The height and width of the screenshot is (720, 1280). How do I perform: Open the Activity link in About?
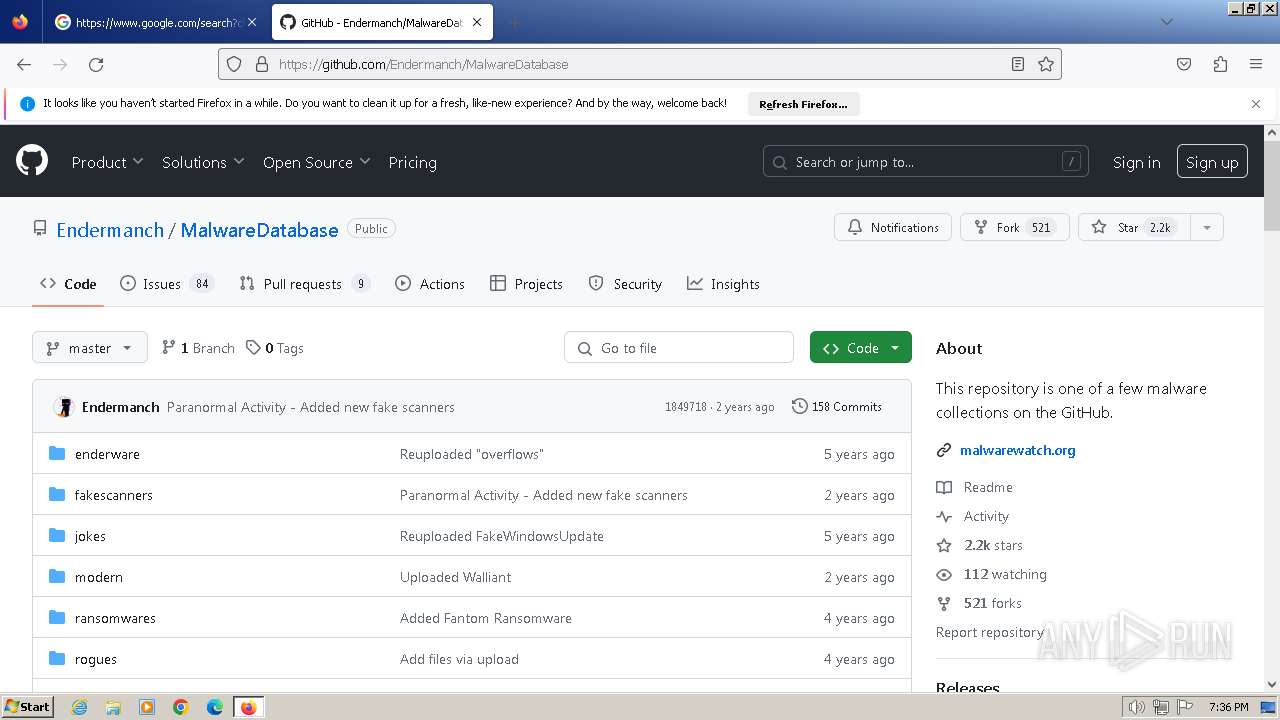986,516
